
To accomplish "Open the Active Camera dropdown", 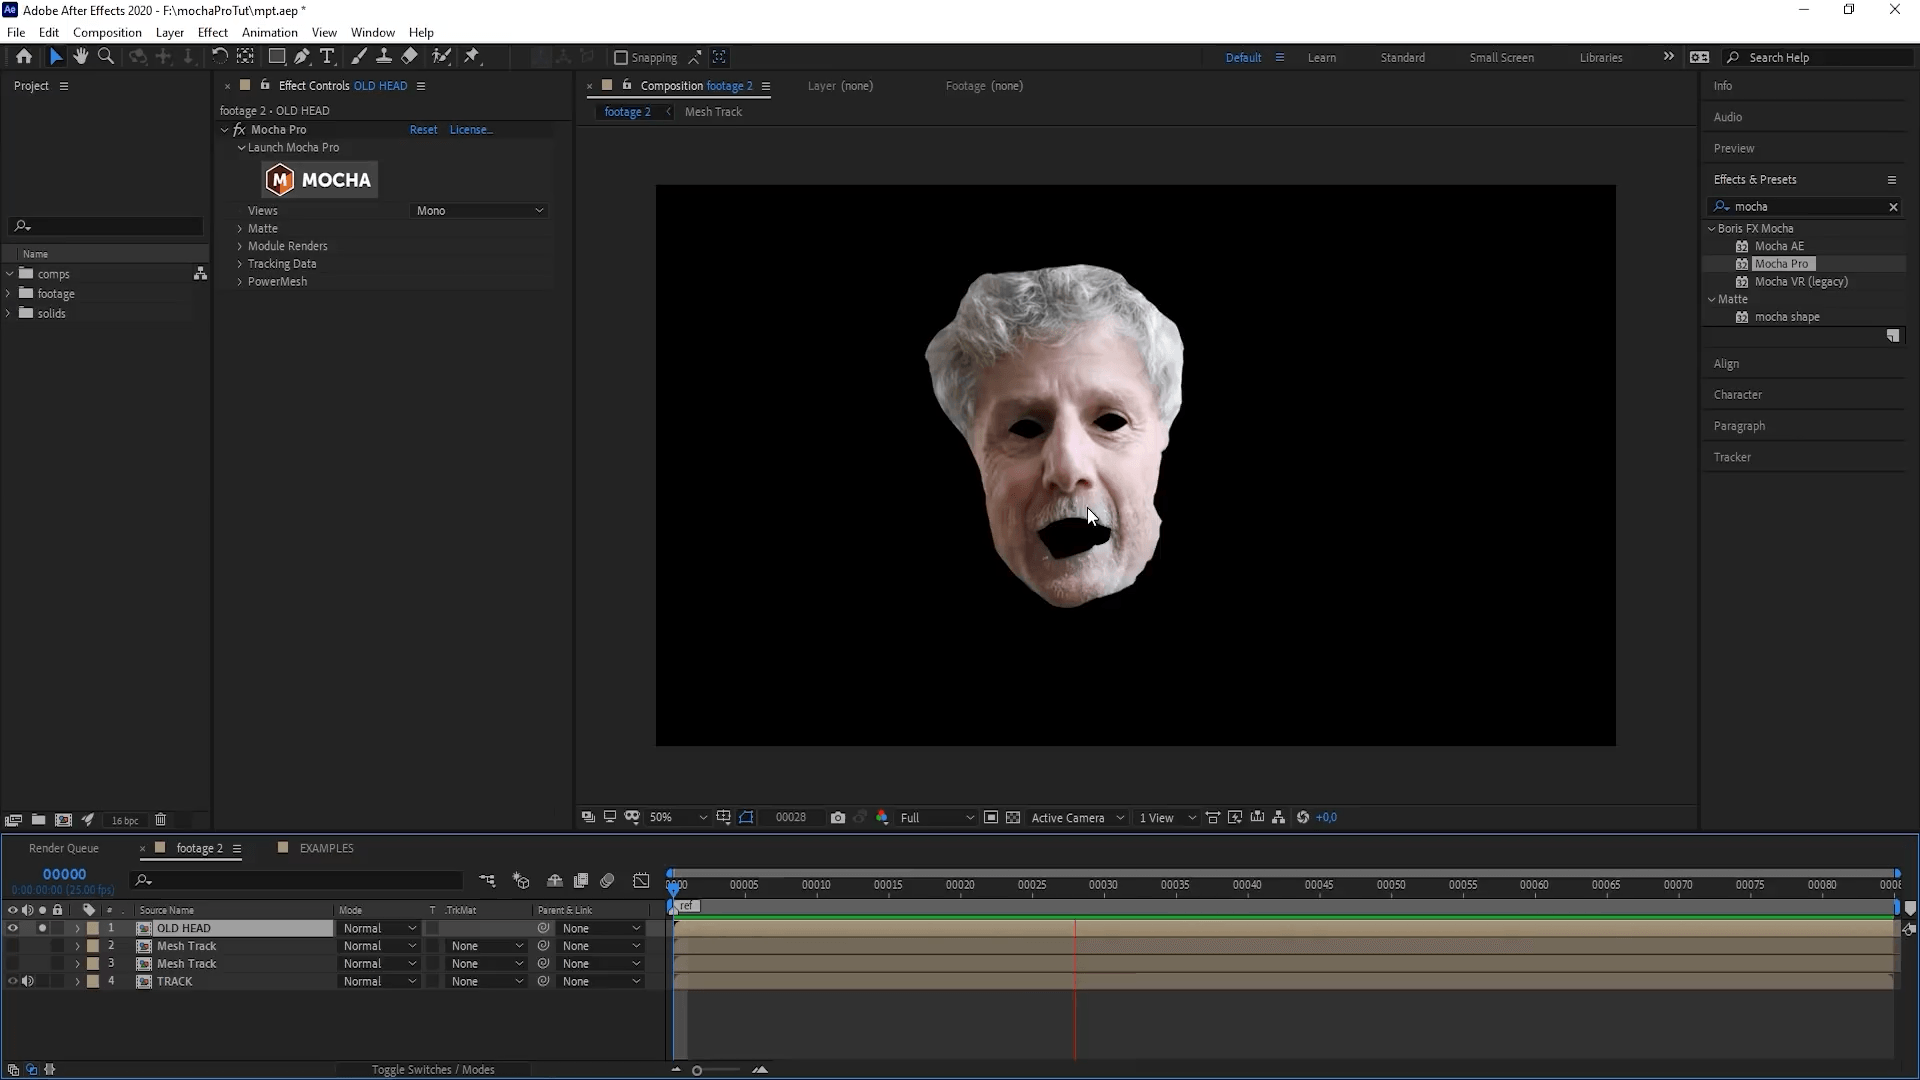I will tap(1077, 818).
